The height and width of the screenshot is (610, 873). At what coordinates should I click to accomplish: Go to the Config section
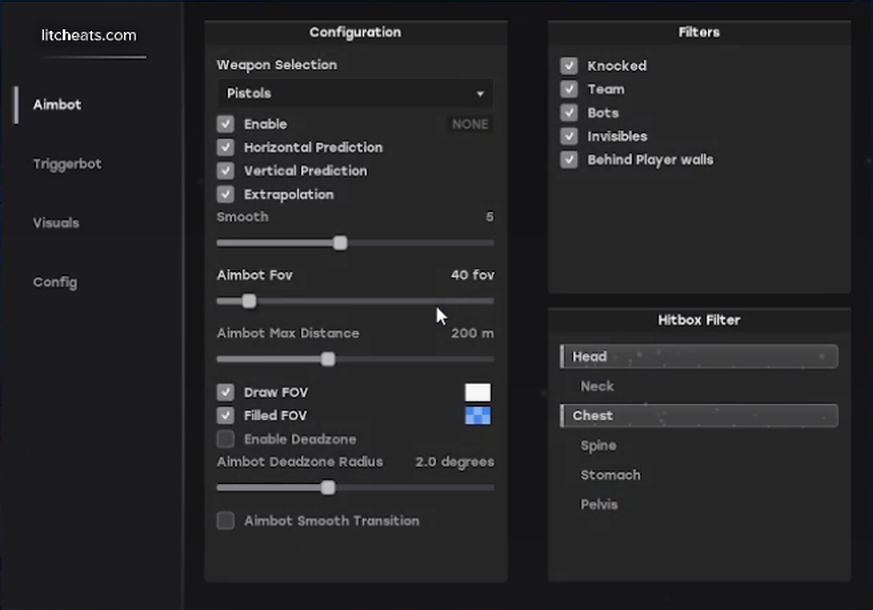click(x=55, y=282)
